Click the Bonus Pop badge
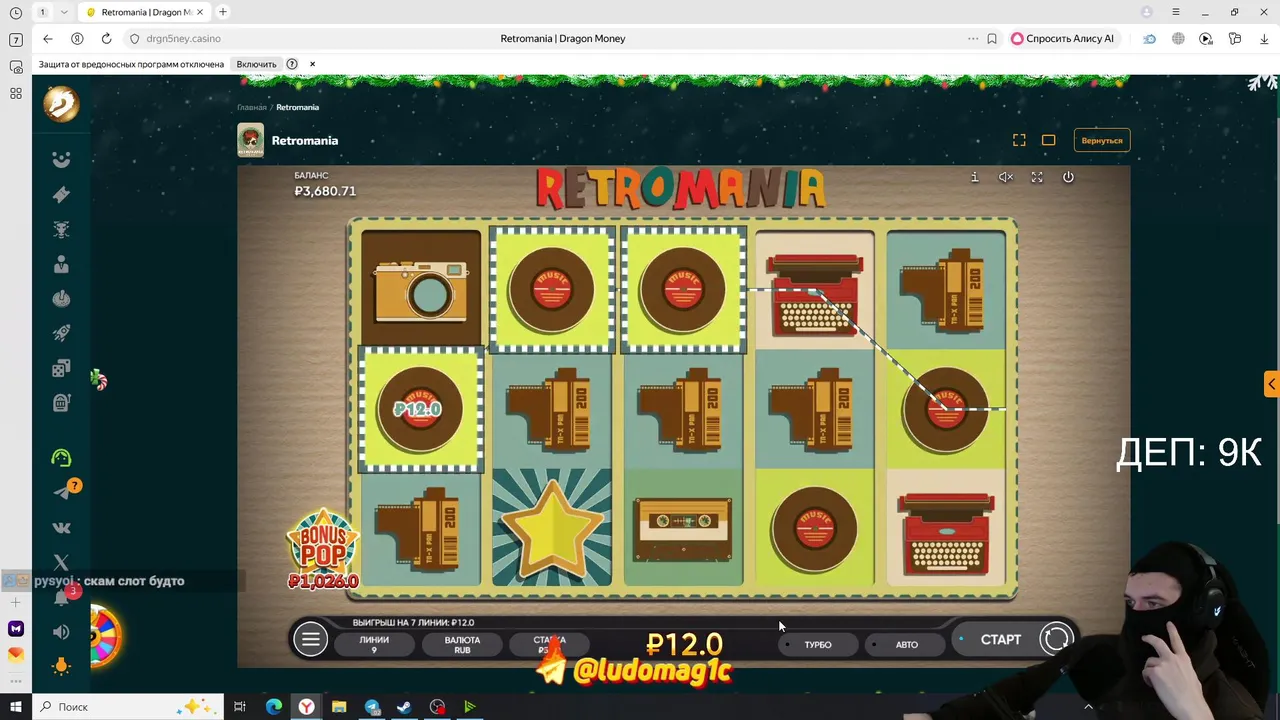Image resolution: width=1280 pixels, height=720 pixels. tap(322, 549)
